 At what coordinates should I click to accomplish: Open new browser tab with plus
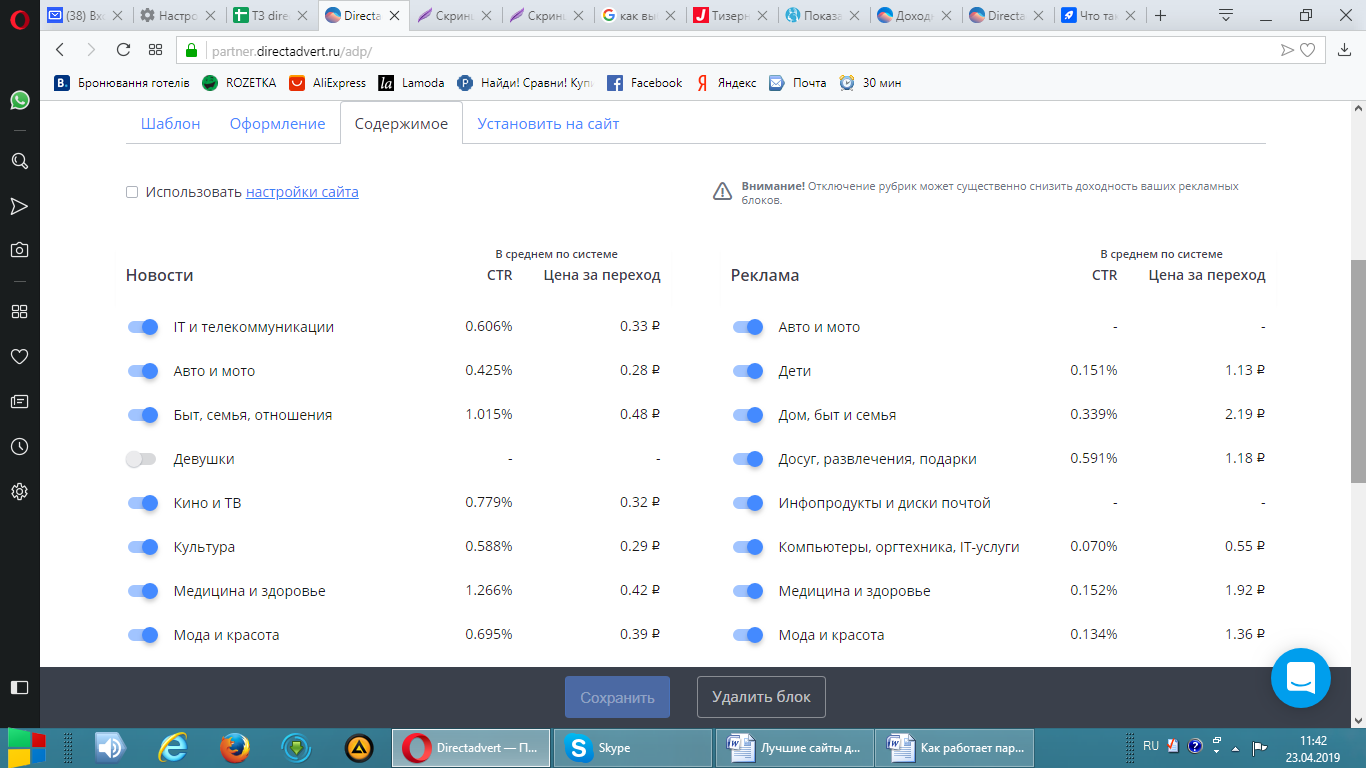coord(1160,16)
